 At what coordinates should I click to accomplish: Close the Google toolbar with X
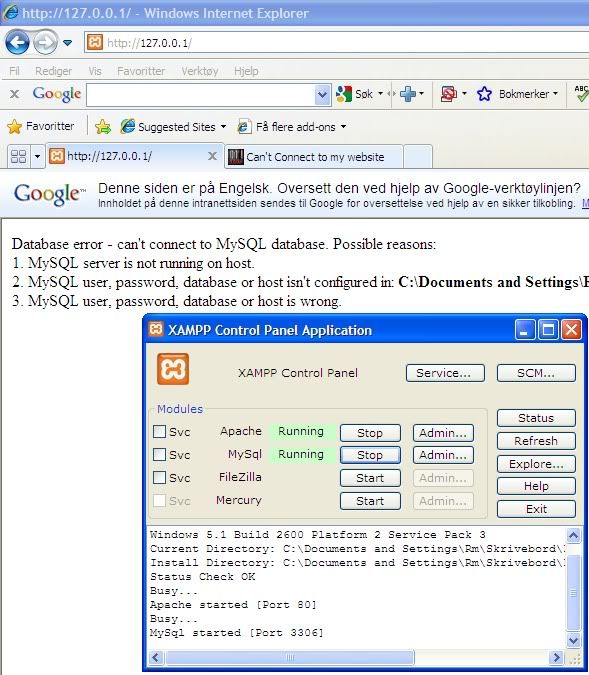click(14, 94)
